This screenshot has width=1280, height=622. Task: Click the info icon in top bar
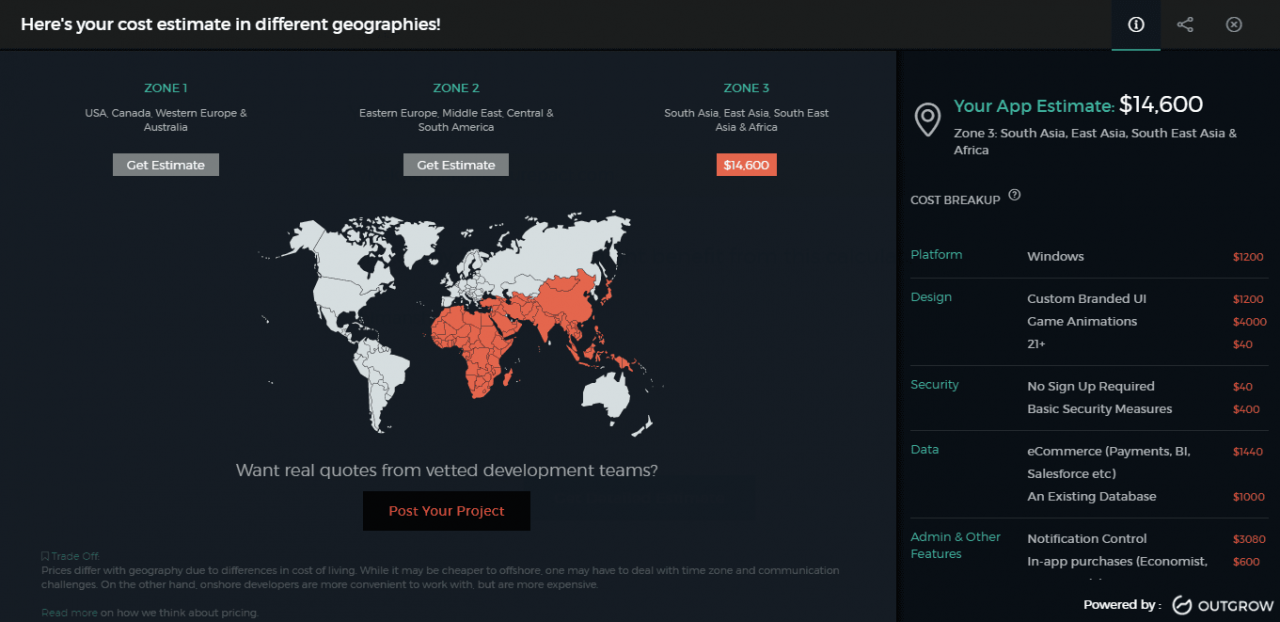(x=1136, y=25)
